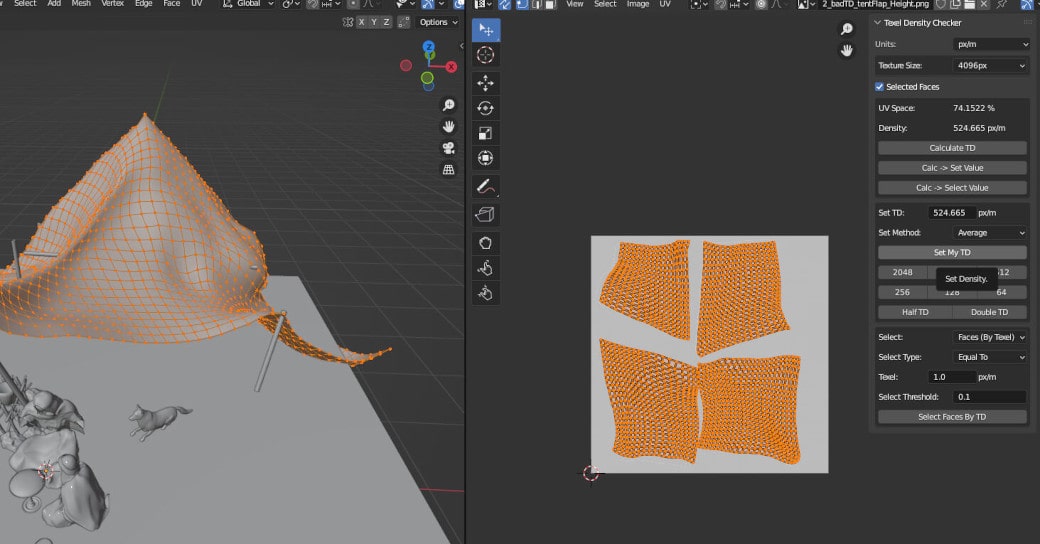1040x544 pixels.
Task: Open the Vertex menu in 3D viewport
Action: point(112,4)
